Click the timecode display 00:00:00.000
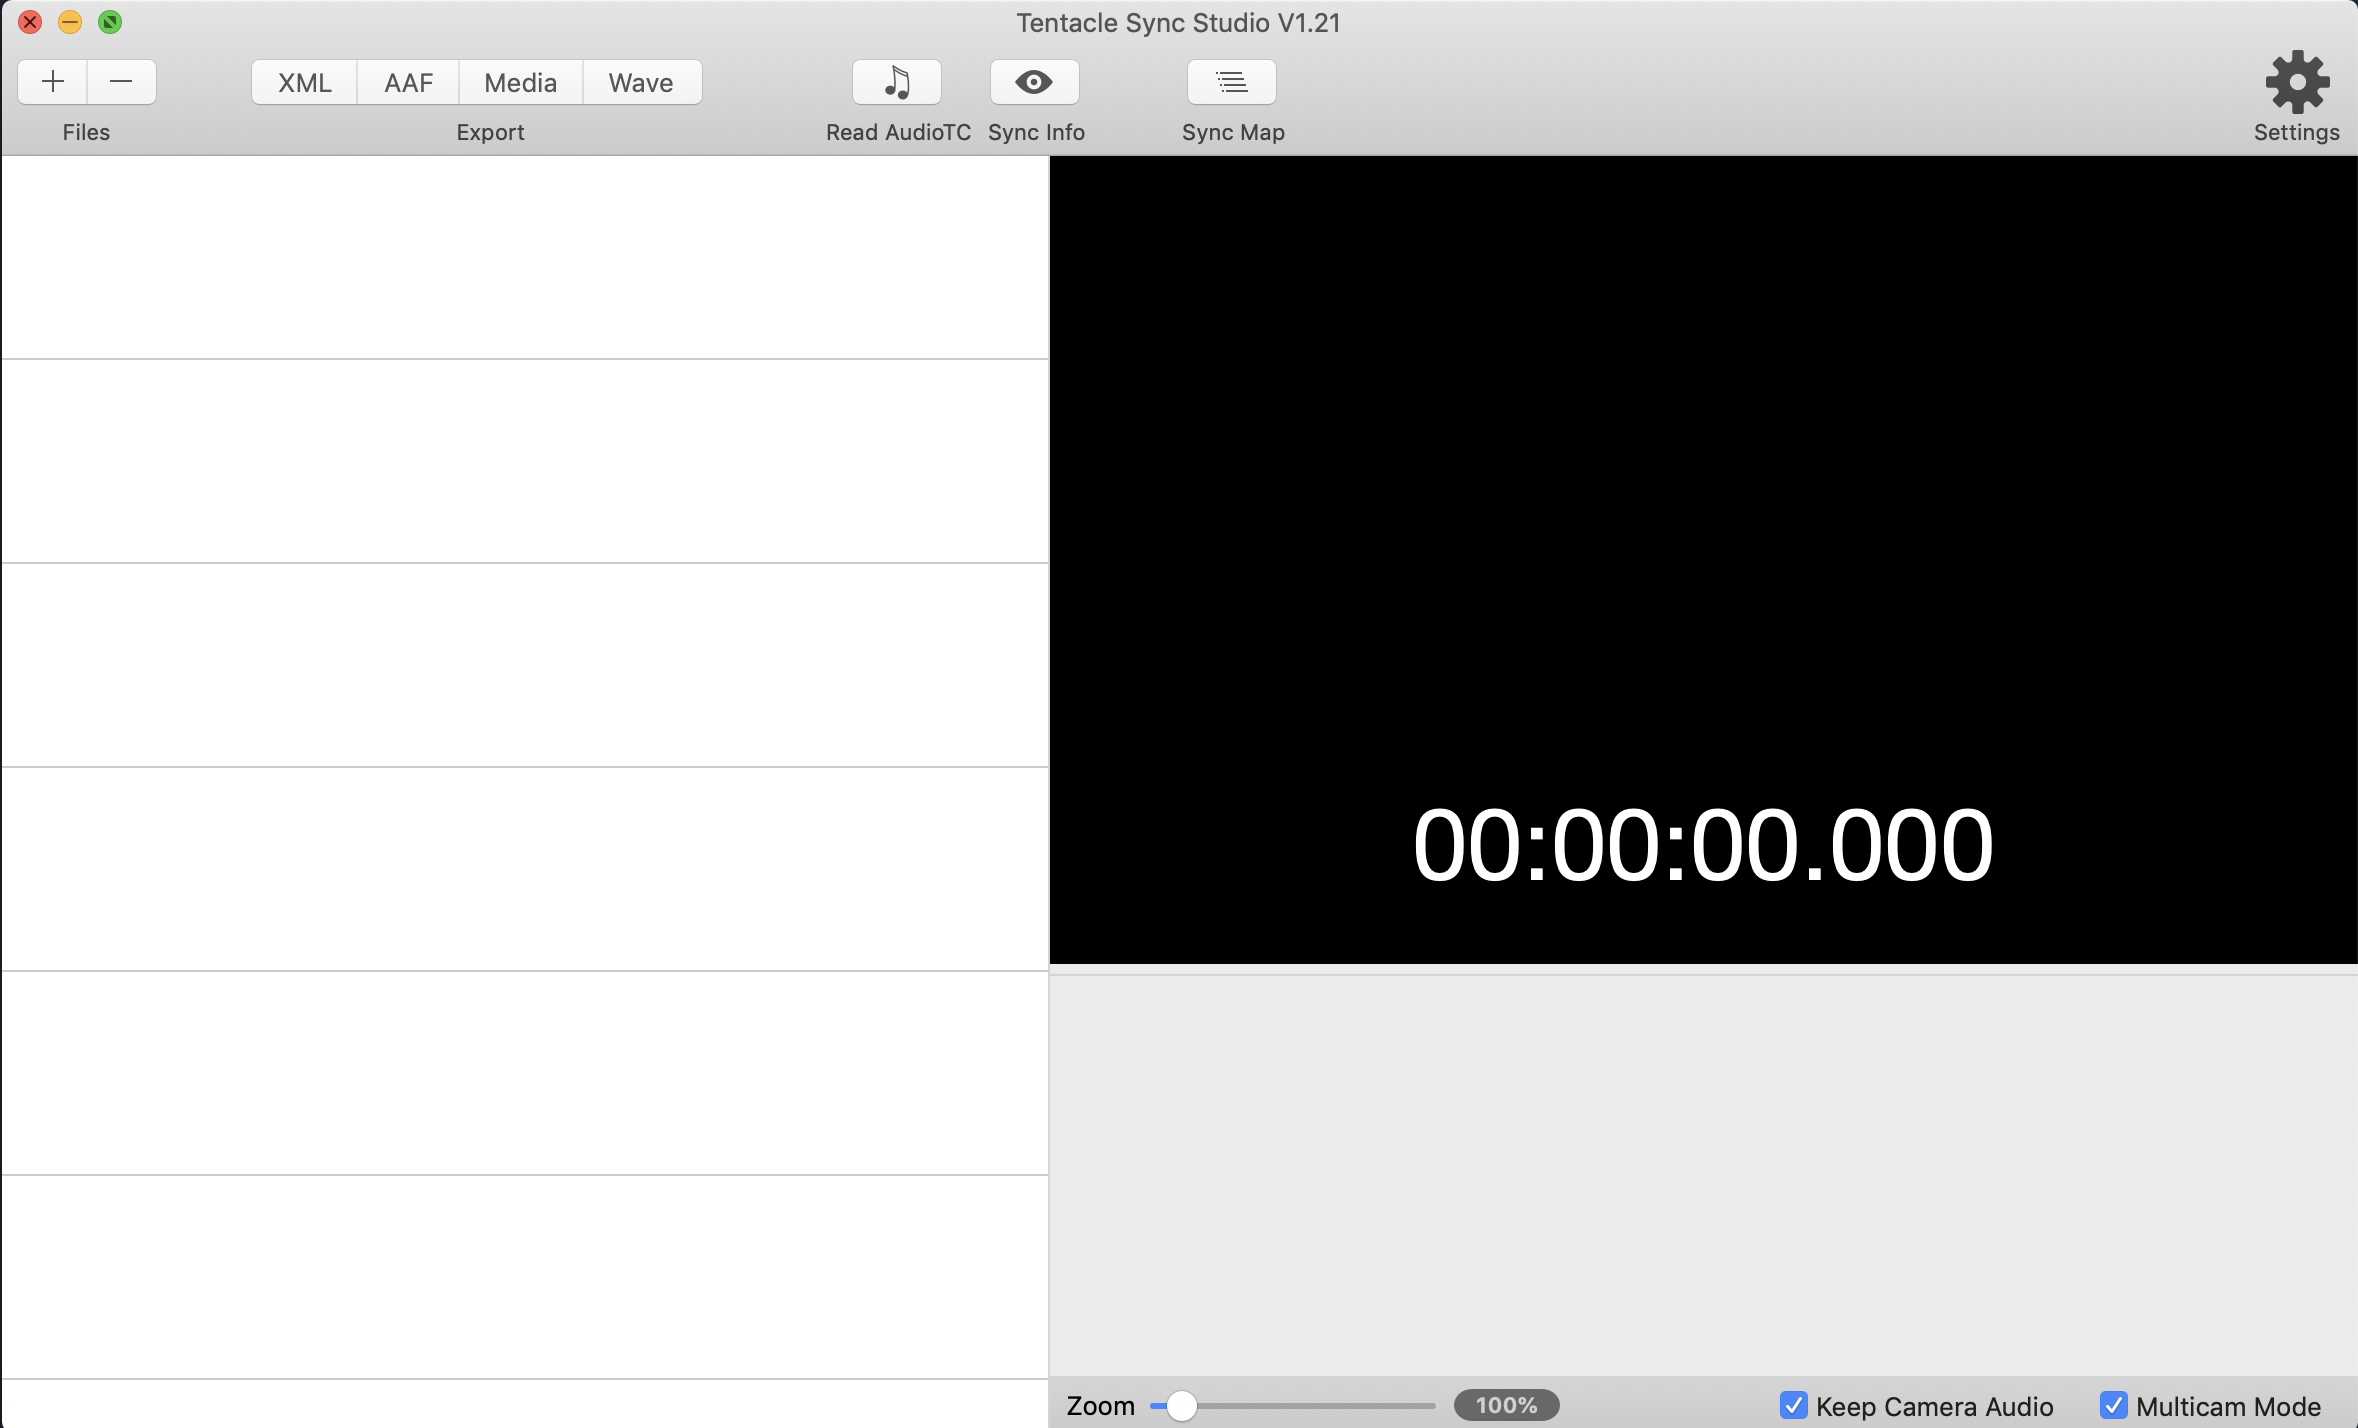The width and height of the screenshot is (2358, 1428). click(x=1702, y=845)
